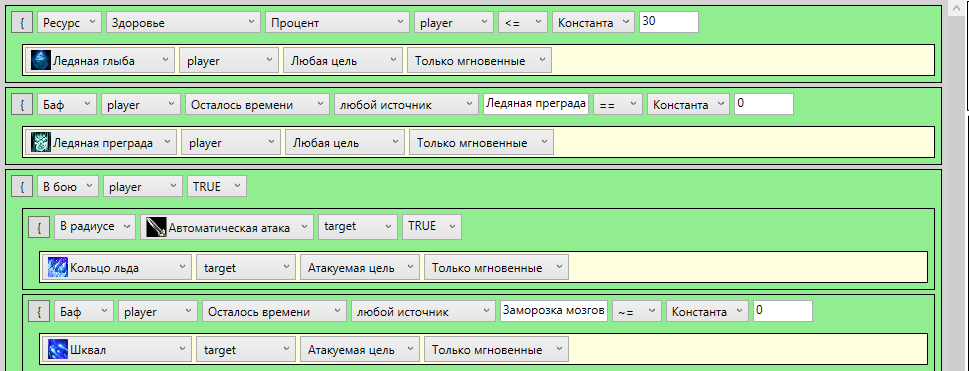Open the TRUE dropdown in В бою row
Image resolution: width=969 pixels, height=371 pixels.
[217, 186]
